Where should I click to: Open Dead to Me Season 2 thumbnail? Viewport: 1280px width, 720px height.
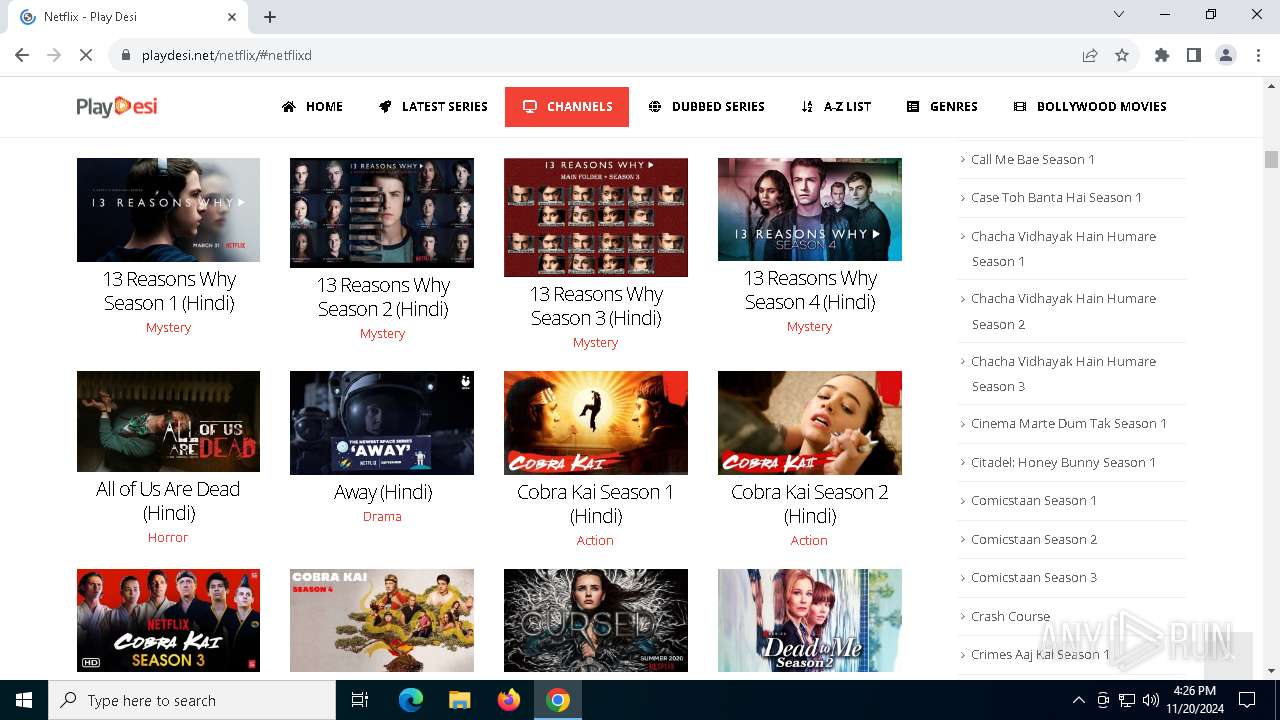[x=810, y=620]
